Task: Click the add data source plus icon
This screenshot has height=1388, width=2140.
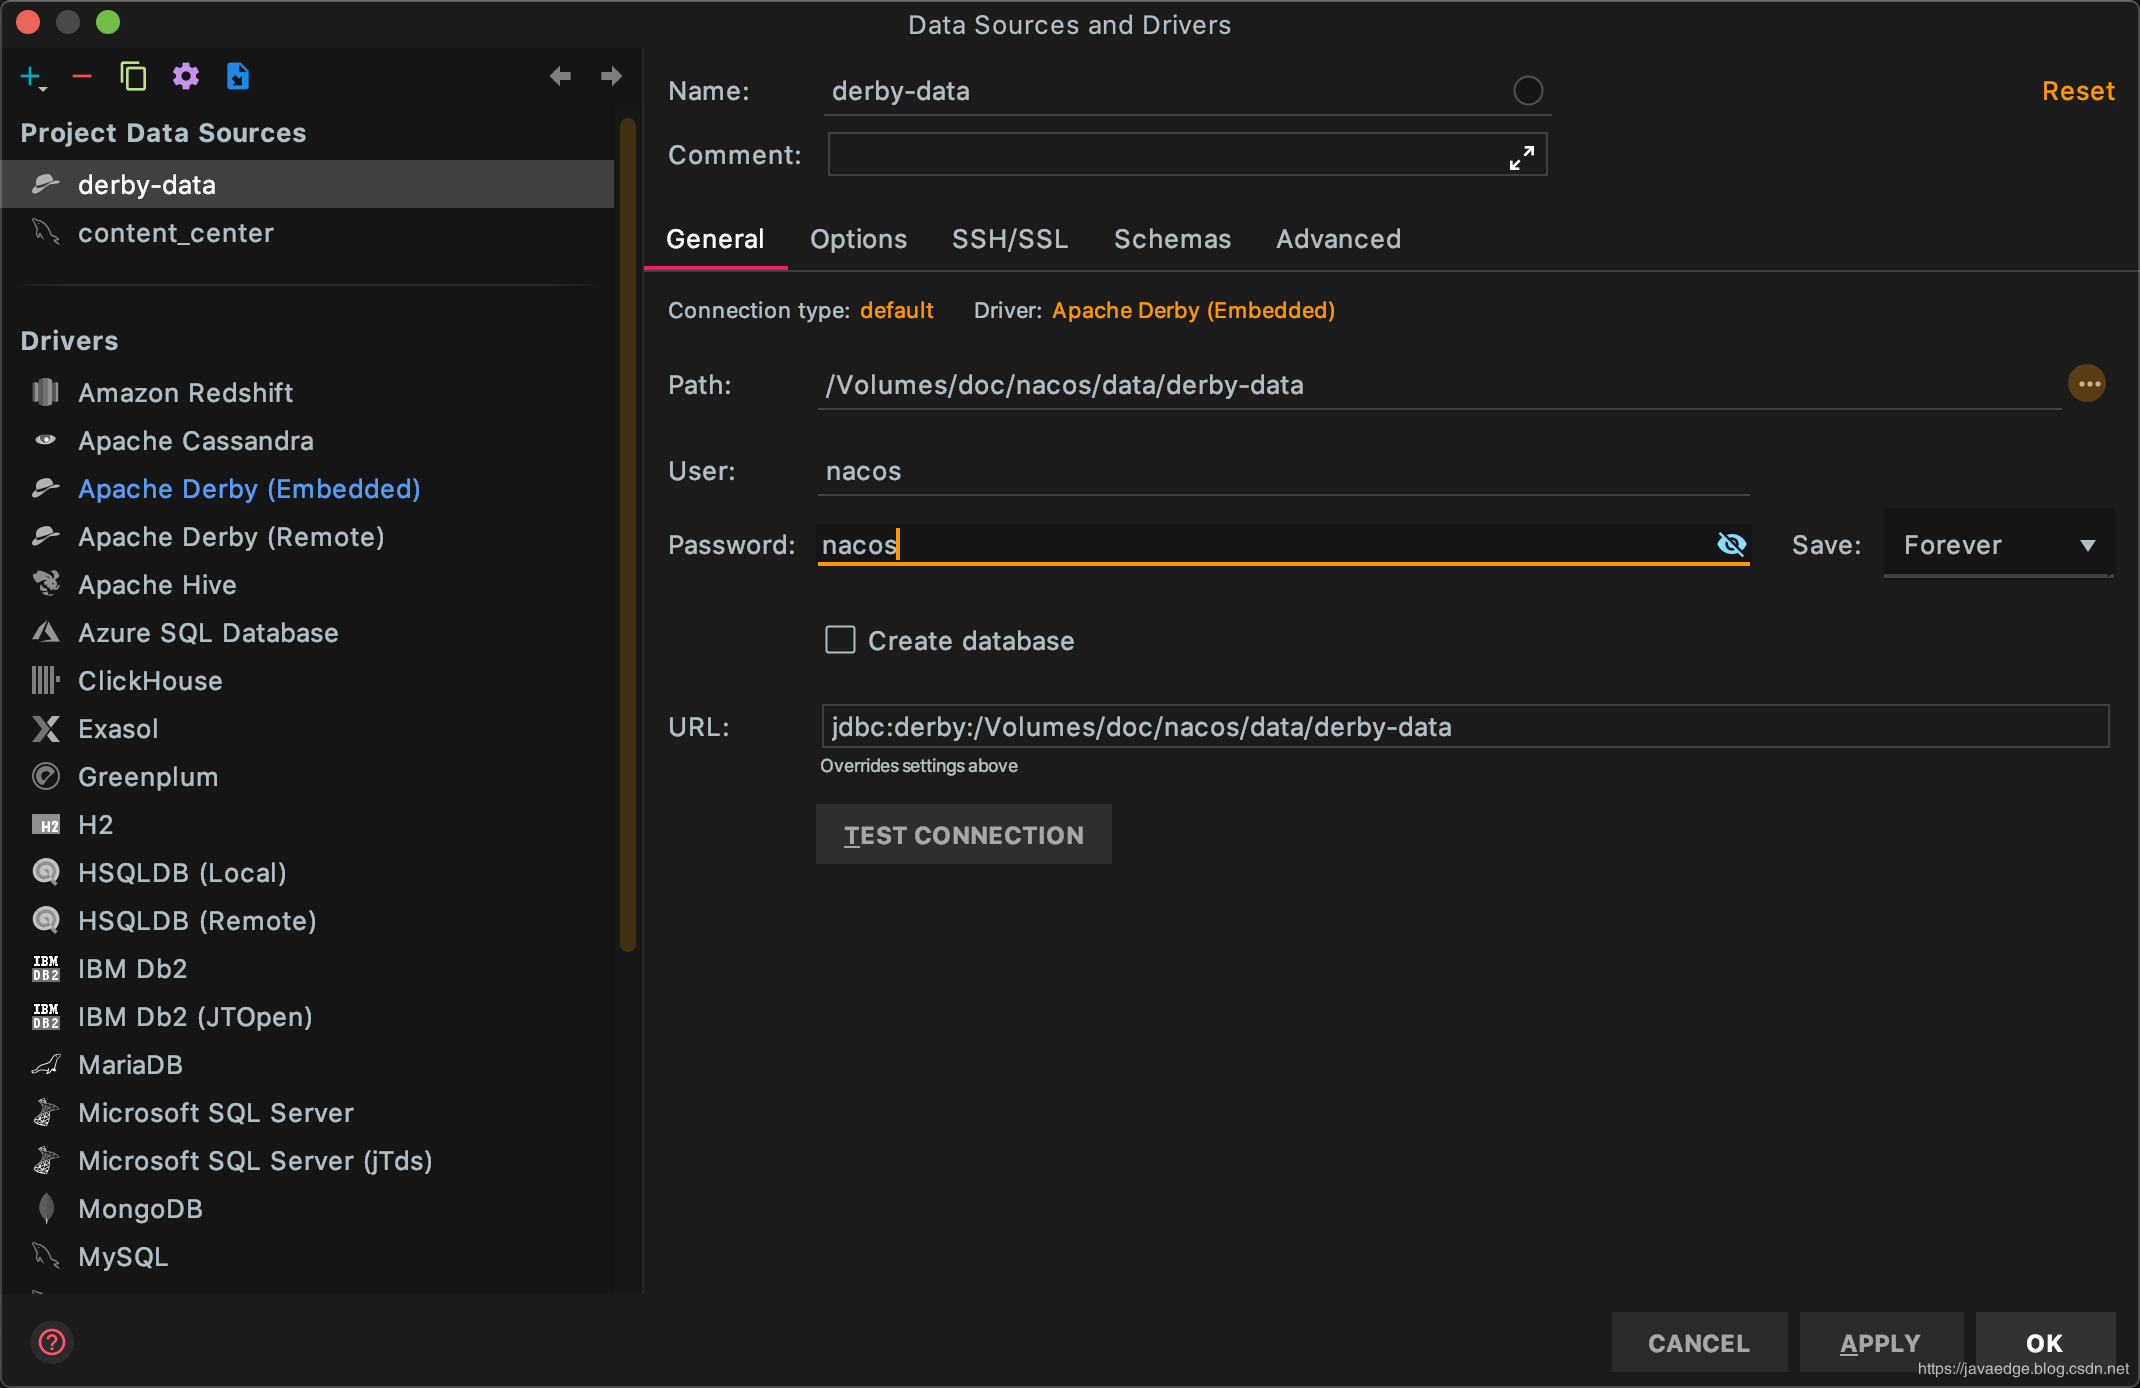Action: point(32,77)
